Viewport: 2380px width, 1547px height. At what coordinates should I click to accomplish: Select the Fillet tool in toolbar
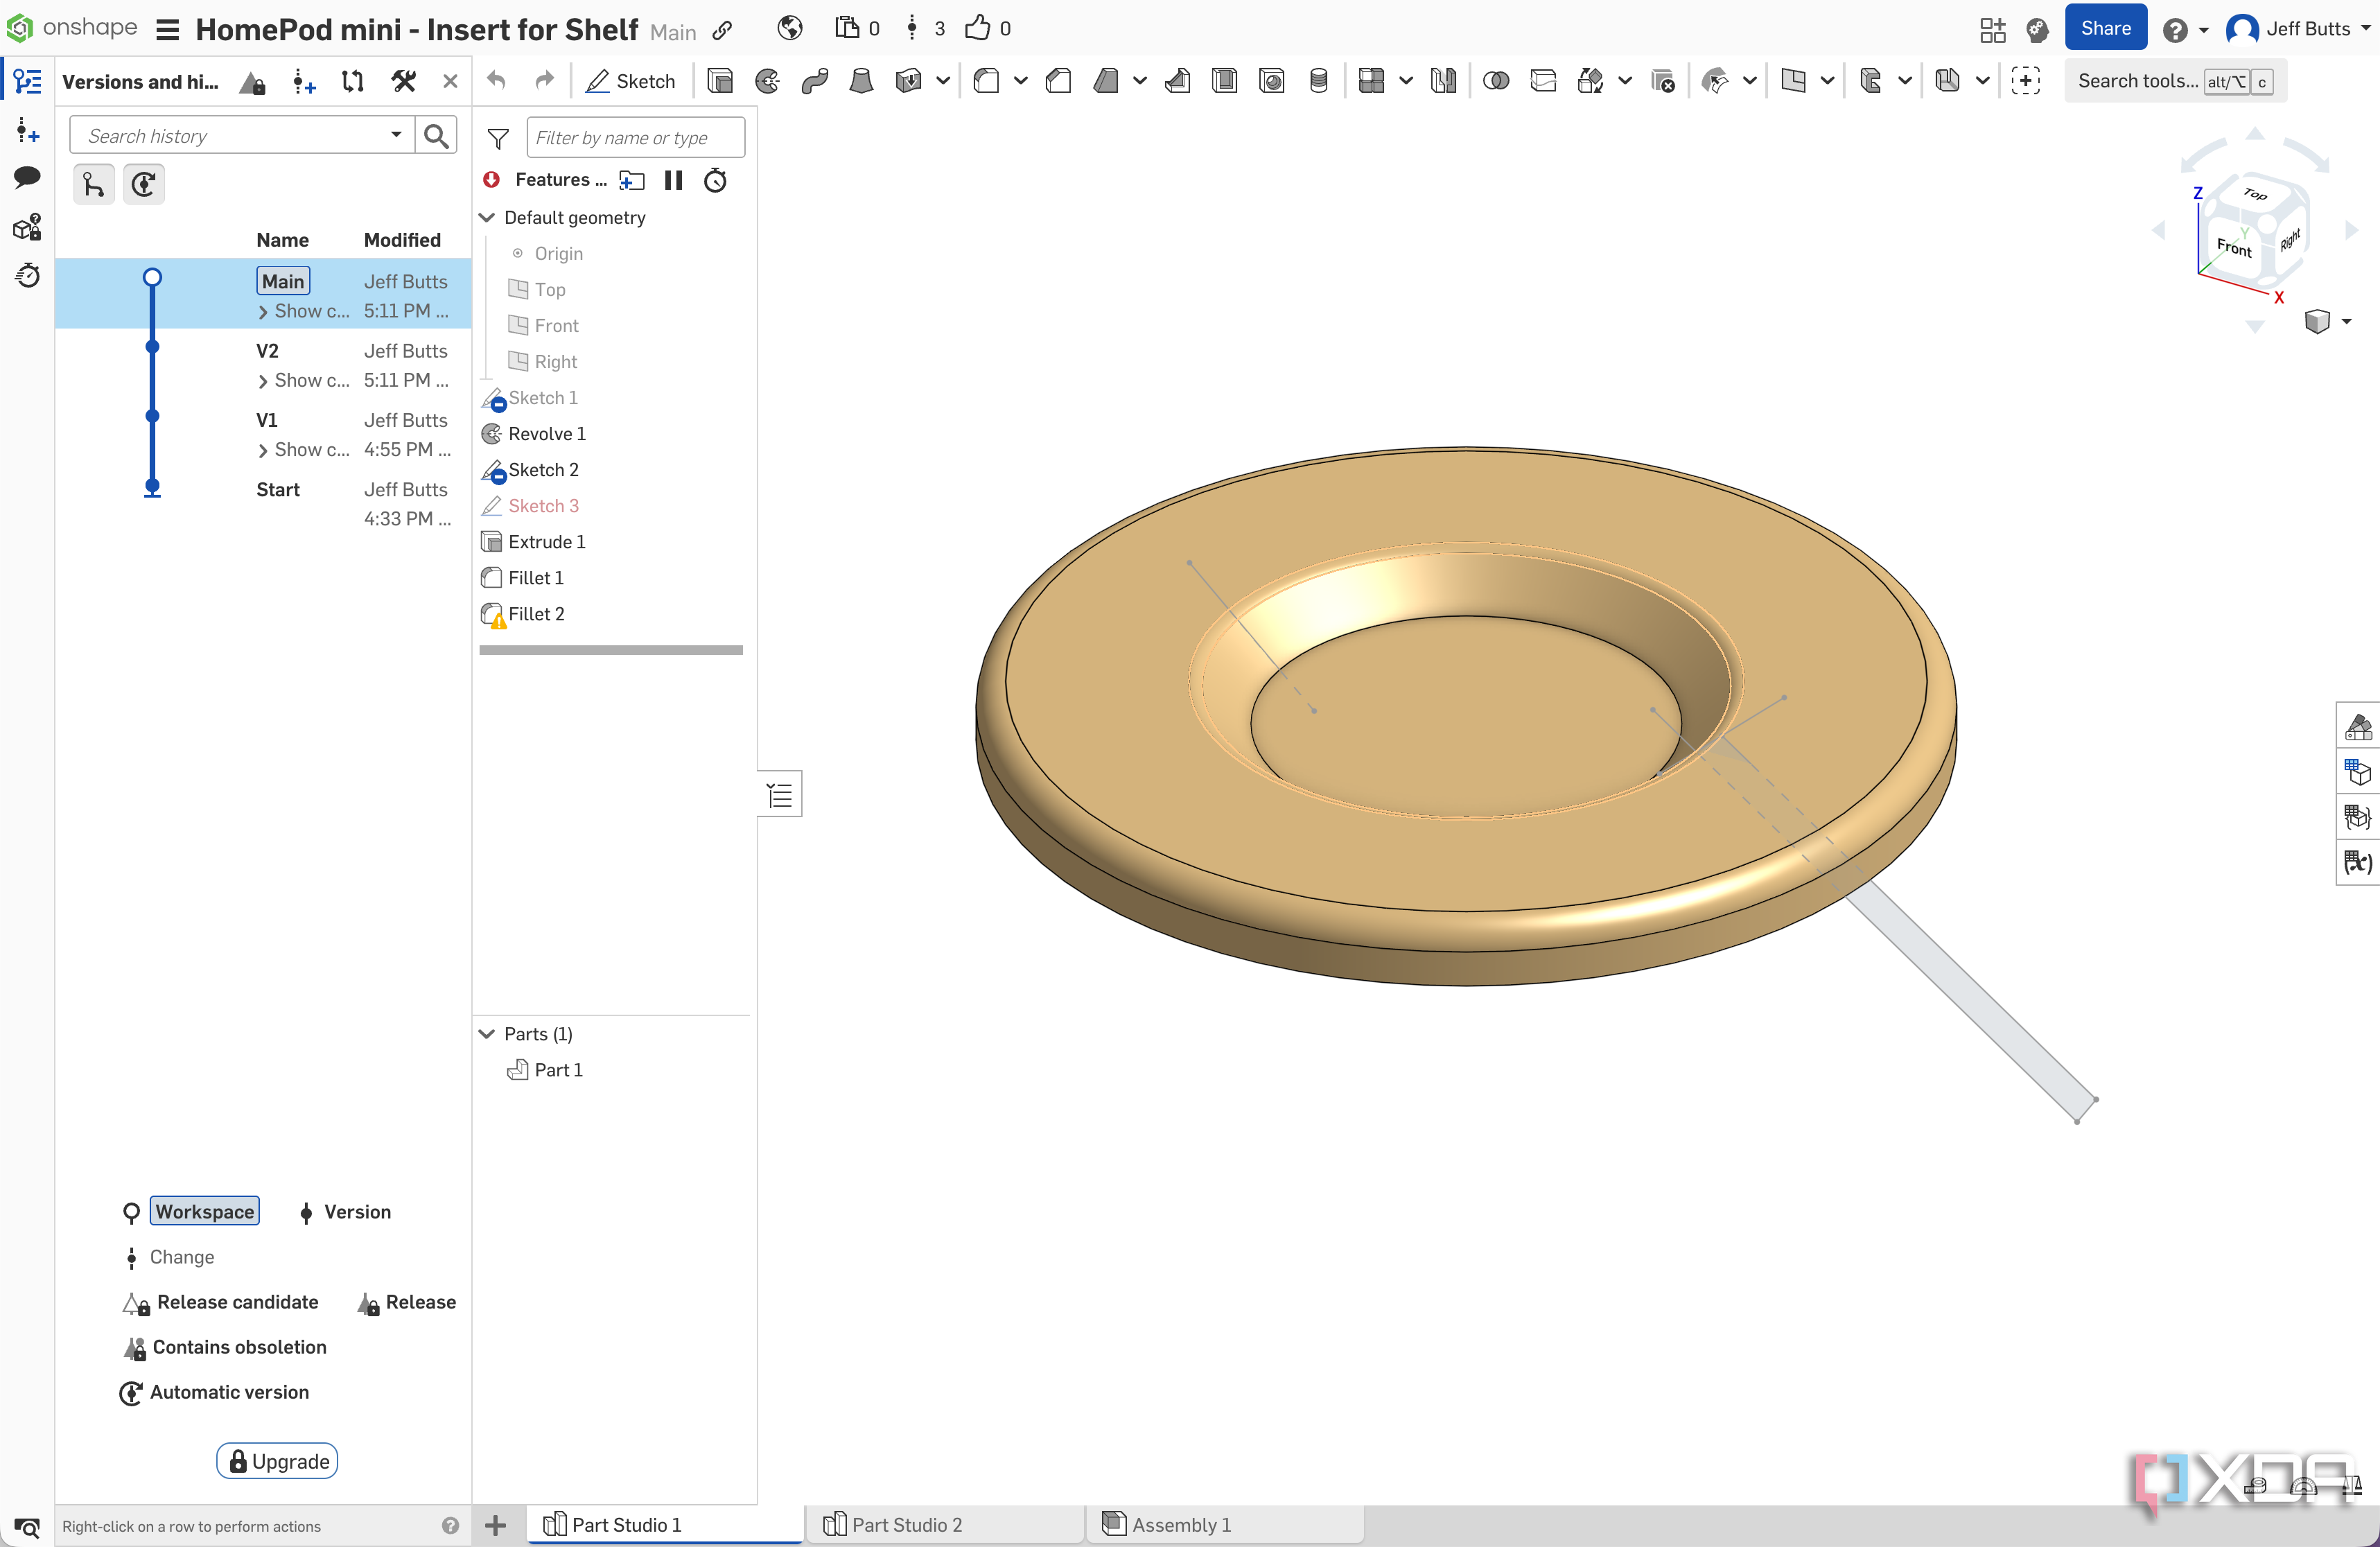click(x=986, y=81)
